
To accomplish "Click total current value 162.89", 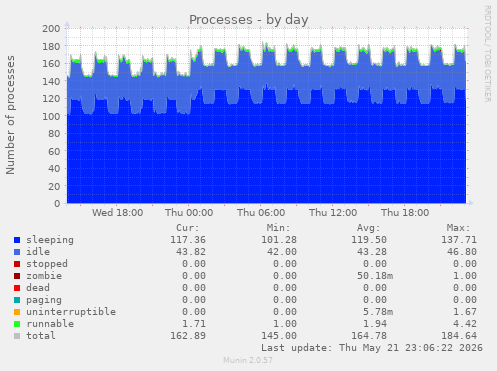I will 188,336.
